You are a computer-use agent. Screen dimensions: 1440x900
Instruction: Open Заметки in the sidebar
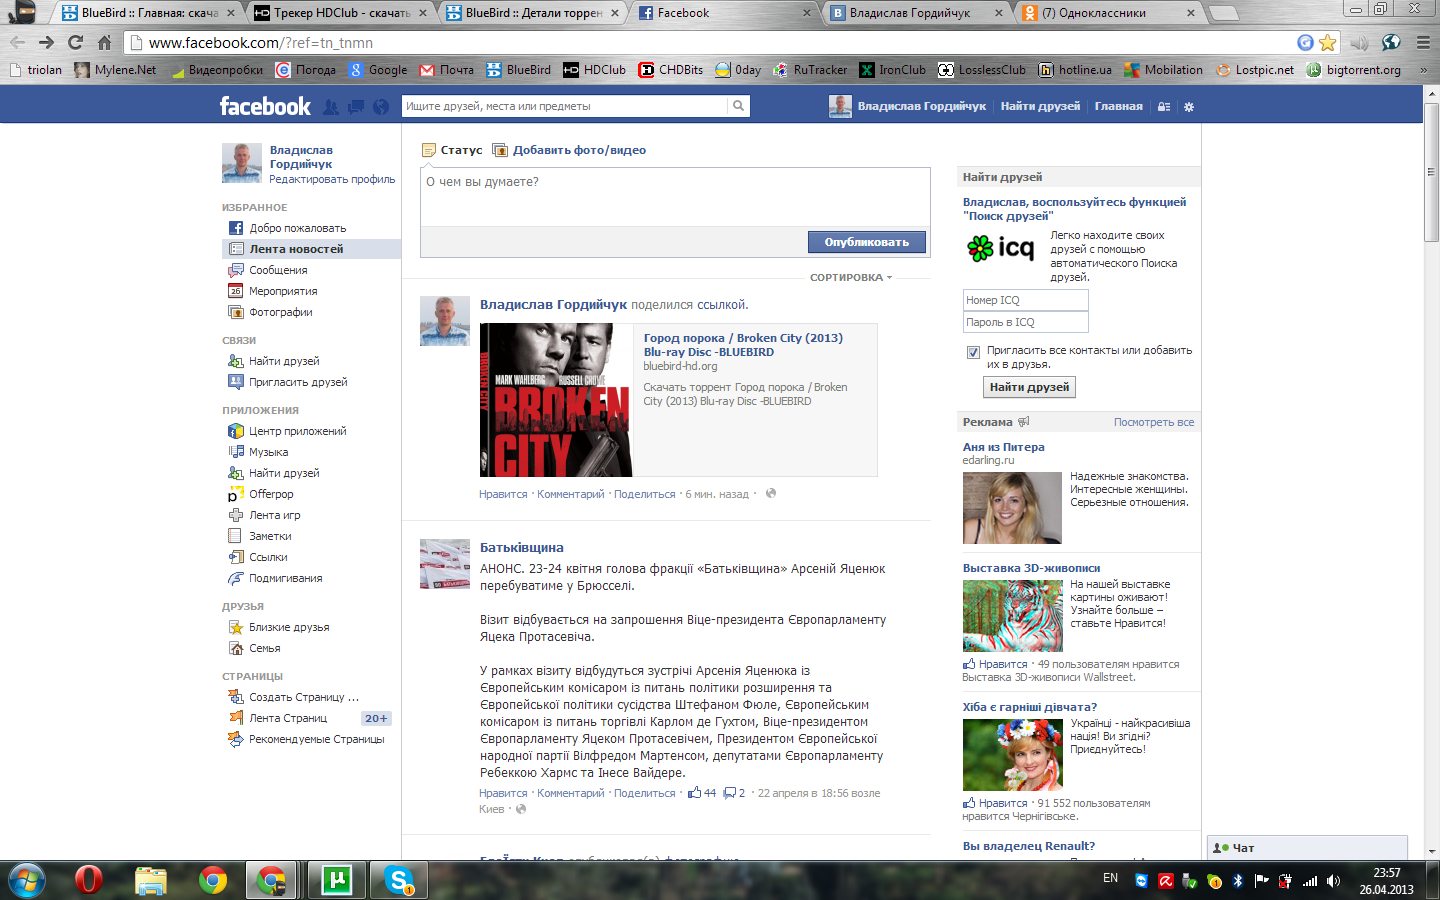click(x=260, y=536)
